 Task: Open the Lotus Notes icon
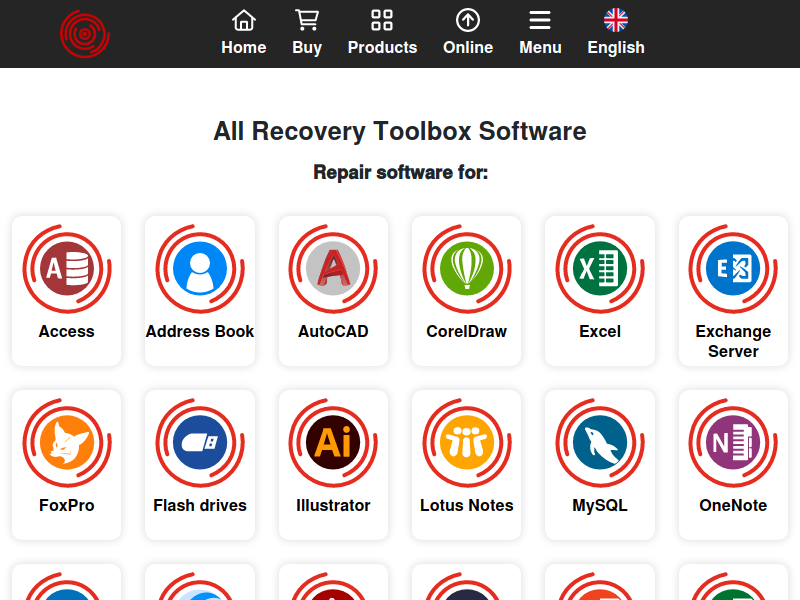pos(467,443)
